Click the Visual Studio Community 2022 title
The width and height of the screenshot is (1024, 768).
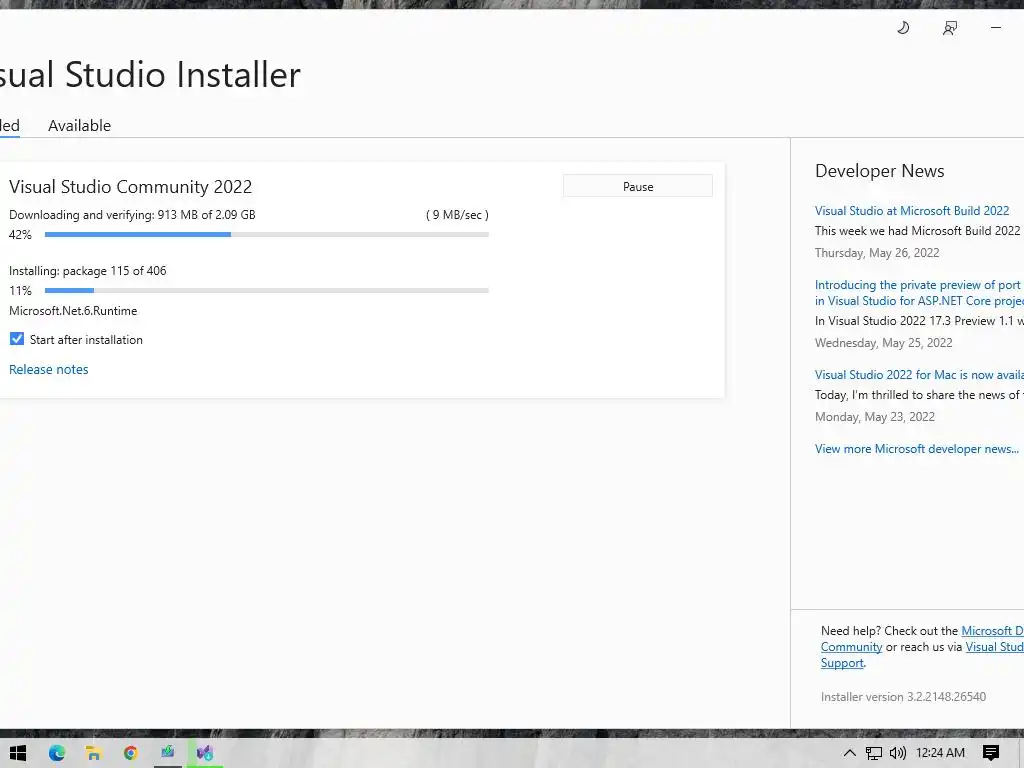pyautogui.click(x=130, y=187)
